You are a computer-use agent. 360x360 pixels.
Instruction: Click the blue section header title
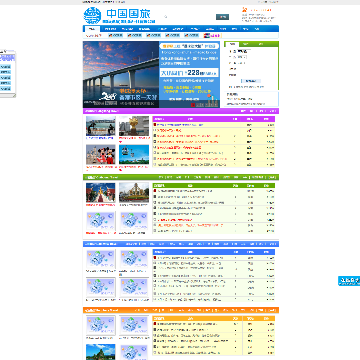point(100,244)
